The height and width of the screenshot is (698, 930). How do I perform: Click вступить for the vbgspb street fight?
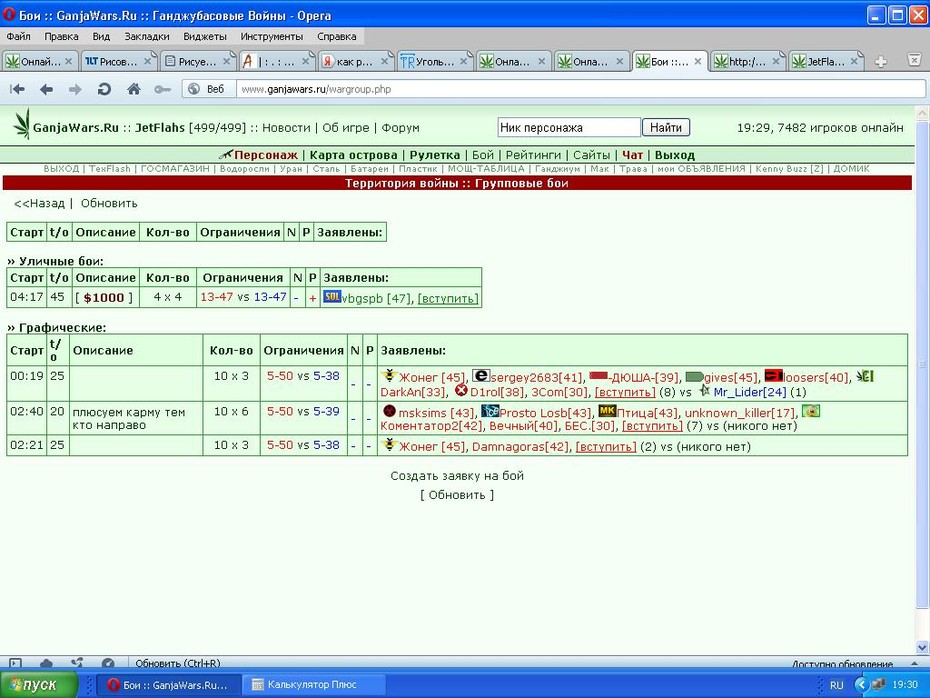(x=448, y=299)
